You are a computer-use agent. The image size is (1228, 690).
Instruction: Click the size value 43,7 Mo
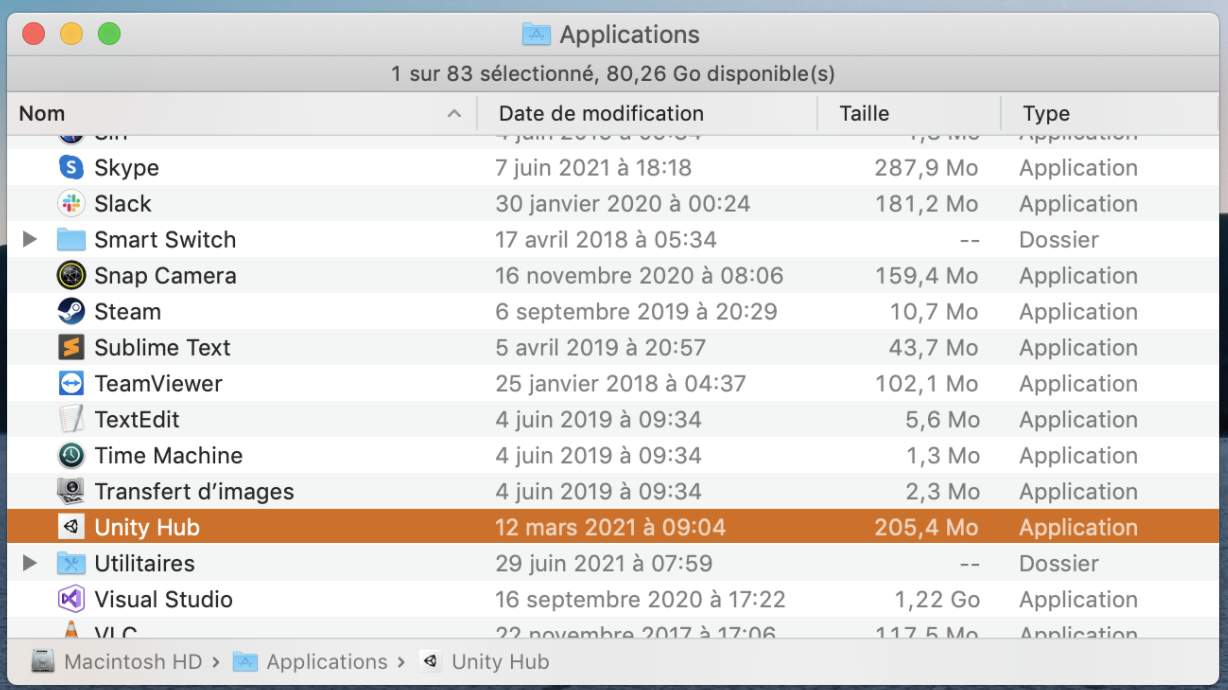(x=934, y=348)
